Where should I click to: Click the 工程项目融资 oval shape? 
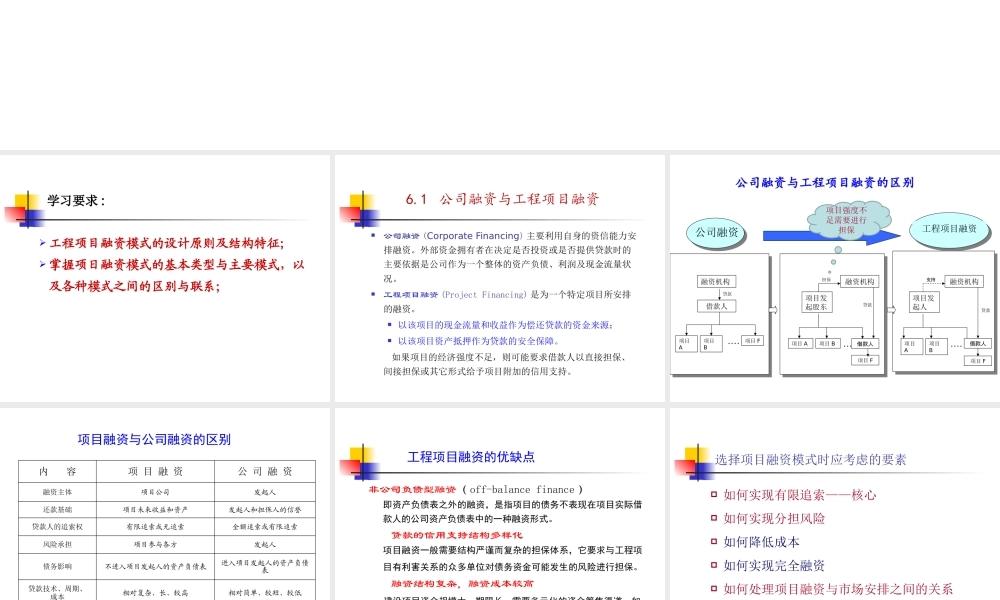[x=947, y=228]
